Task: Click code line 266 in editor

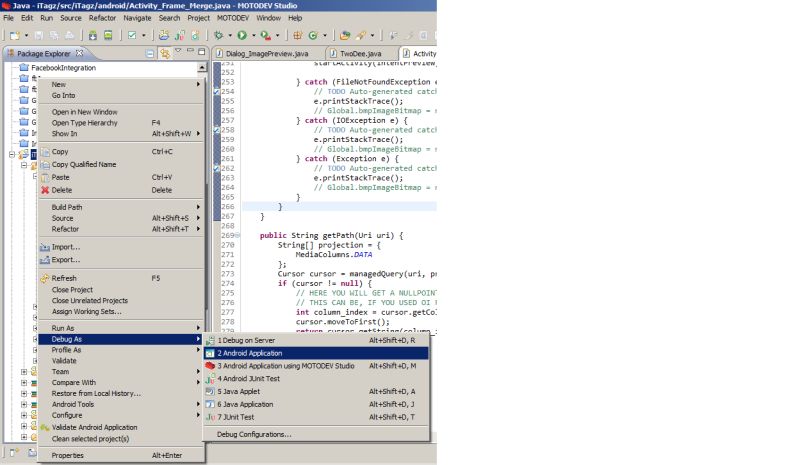Action: pyautogui.click(x=339, y=207)
